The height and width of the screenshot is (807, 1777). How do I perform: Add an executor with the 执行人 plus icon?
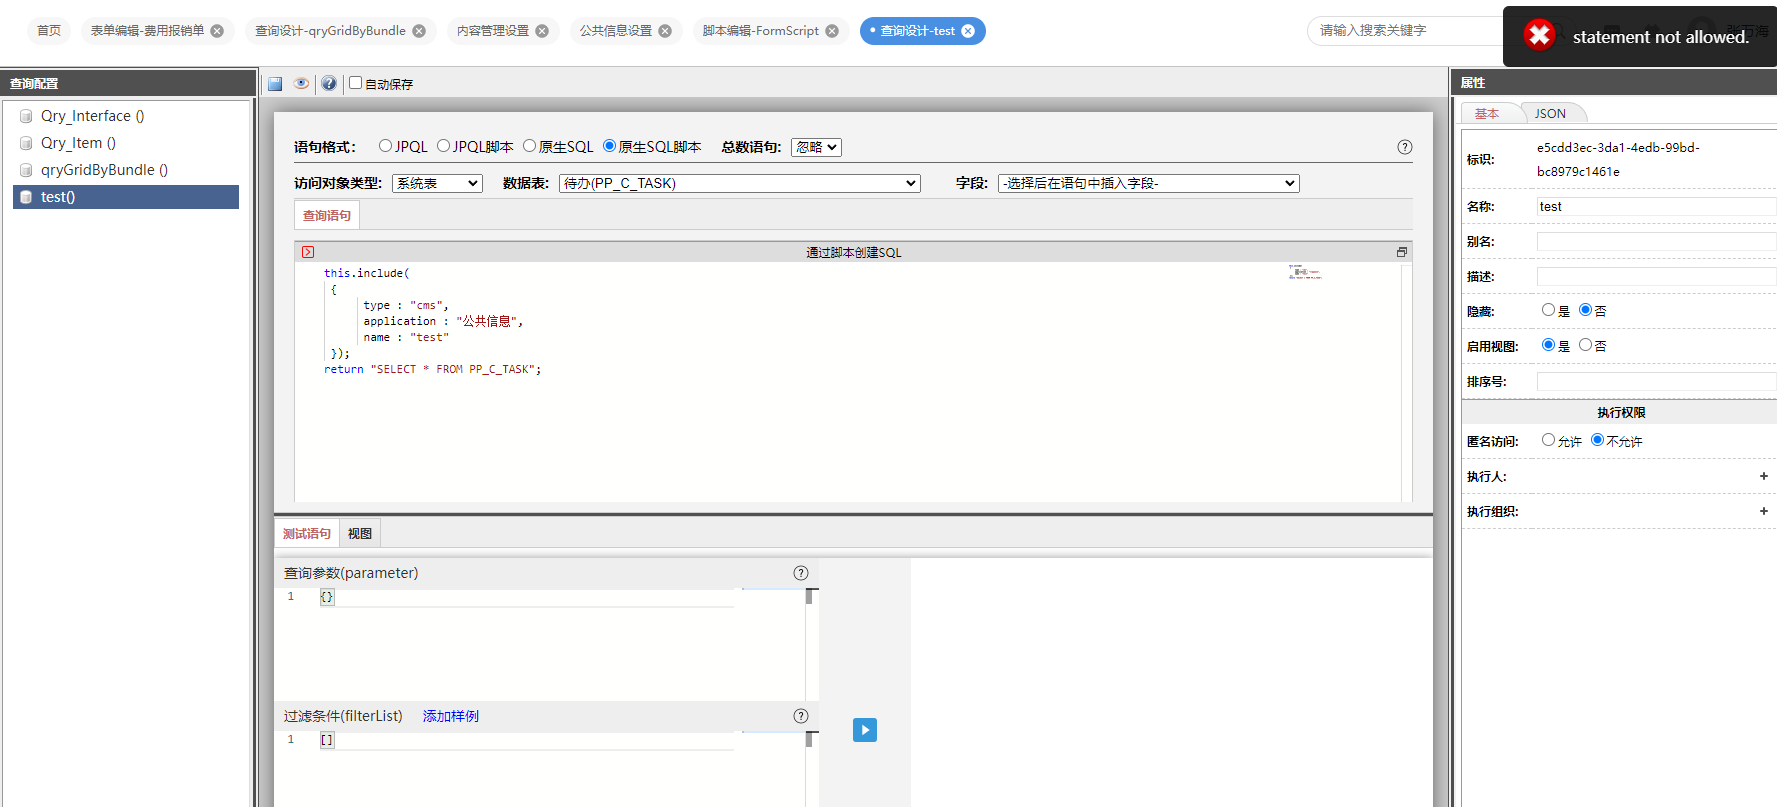1764,476
